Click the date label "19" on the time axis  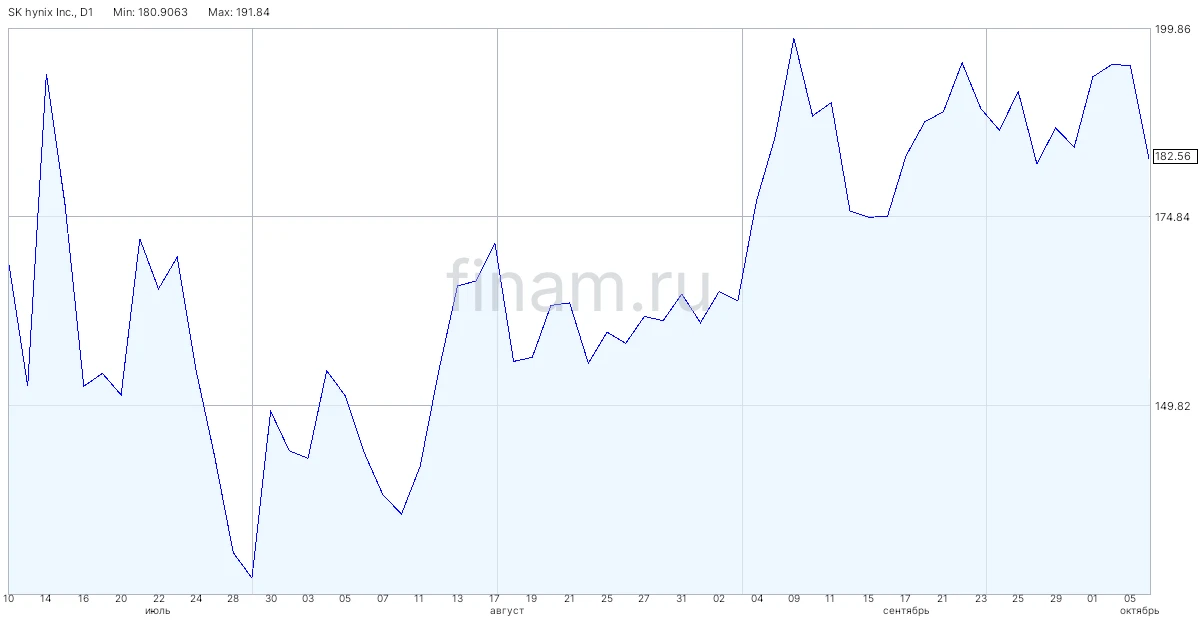coord(532,599)
